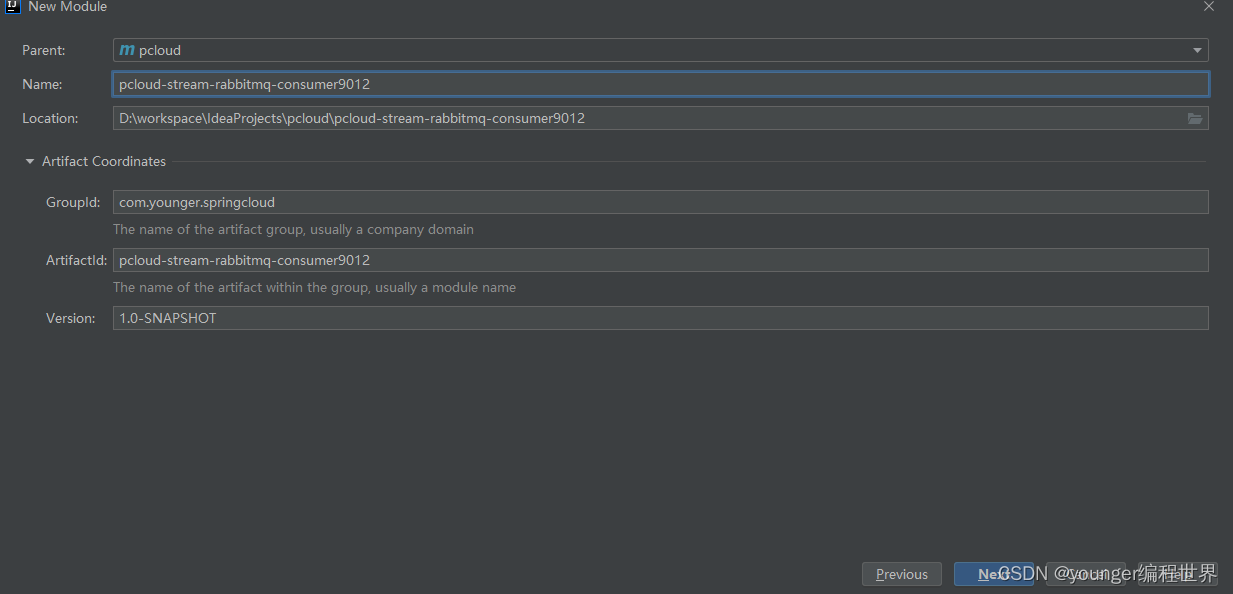
Task: Collapse the Artifact Coordinates section triangle
Action: click(30, 161)
